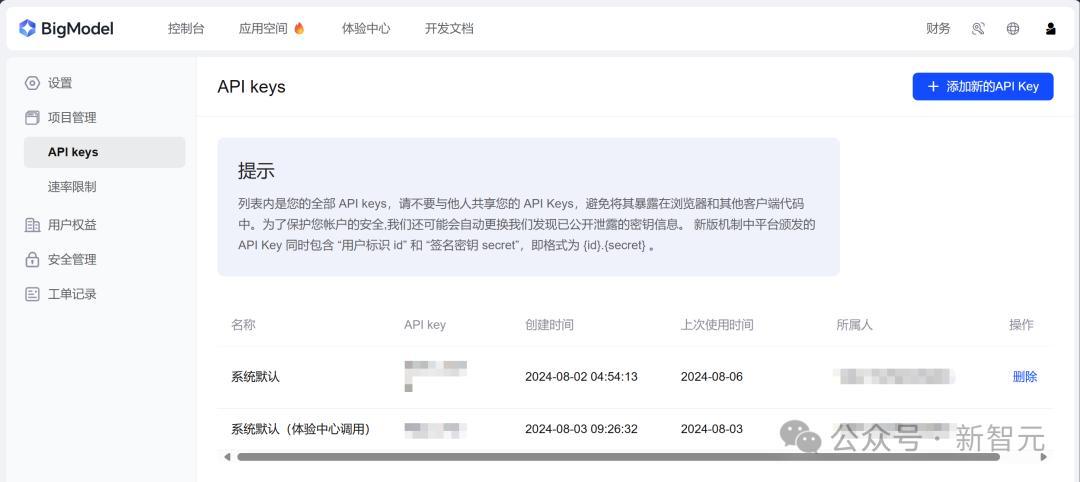
Task: Open the 财务 menu
Action: tap(938, 28)
